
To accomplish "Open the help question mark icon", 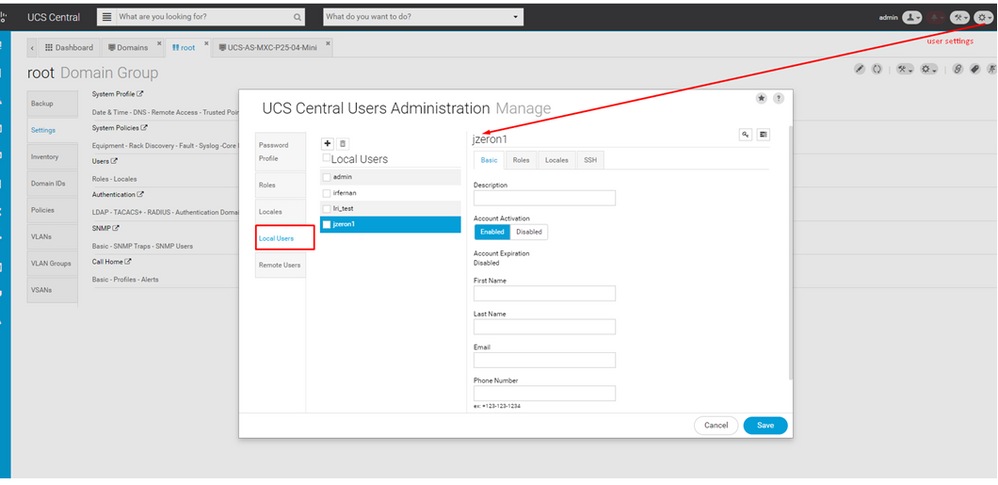I will (778, 98).
